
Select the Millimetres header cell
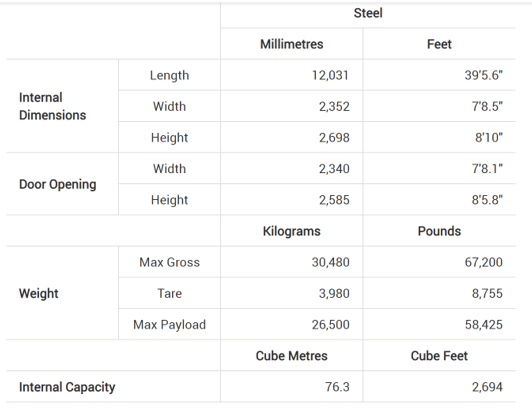[x=291, y=44]
